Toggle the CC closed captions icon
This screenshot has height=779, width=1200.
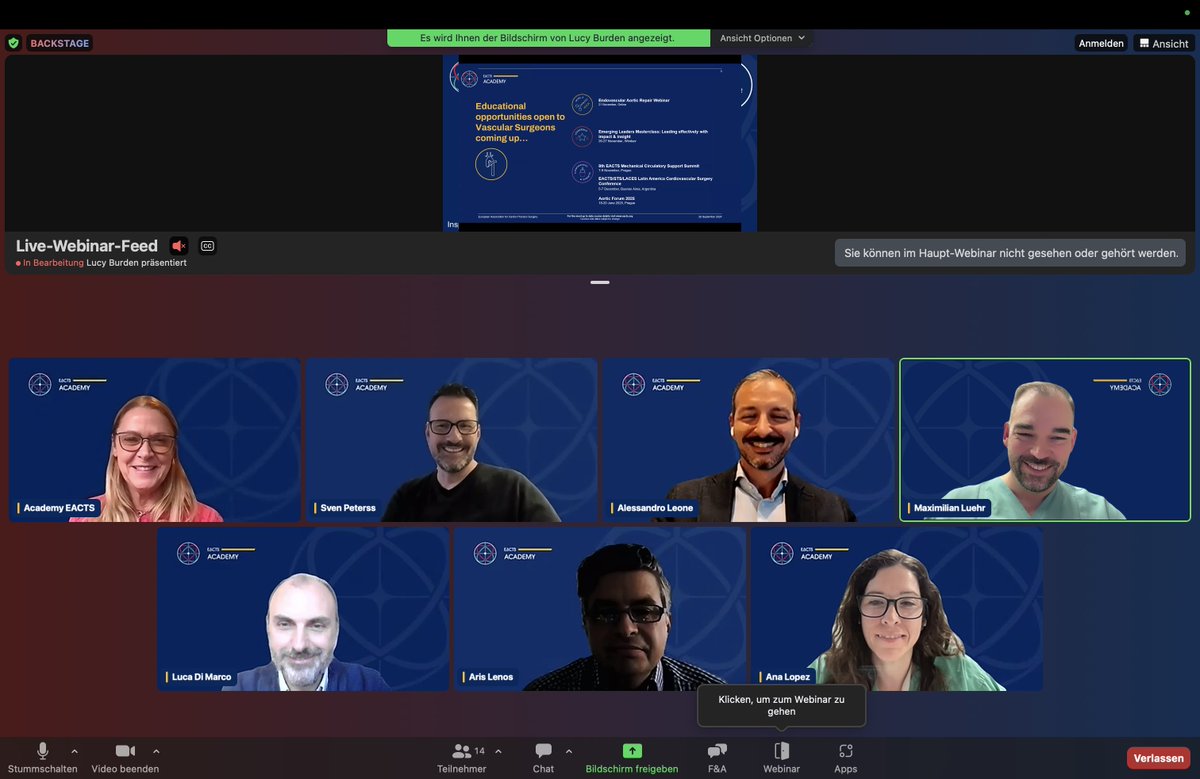coord(208,246)
